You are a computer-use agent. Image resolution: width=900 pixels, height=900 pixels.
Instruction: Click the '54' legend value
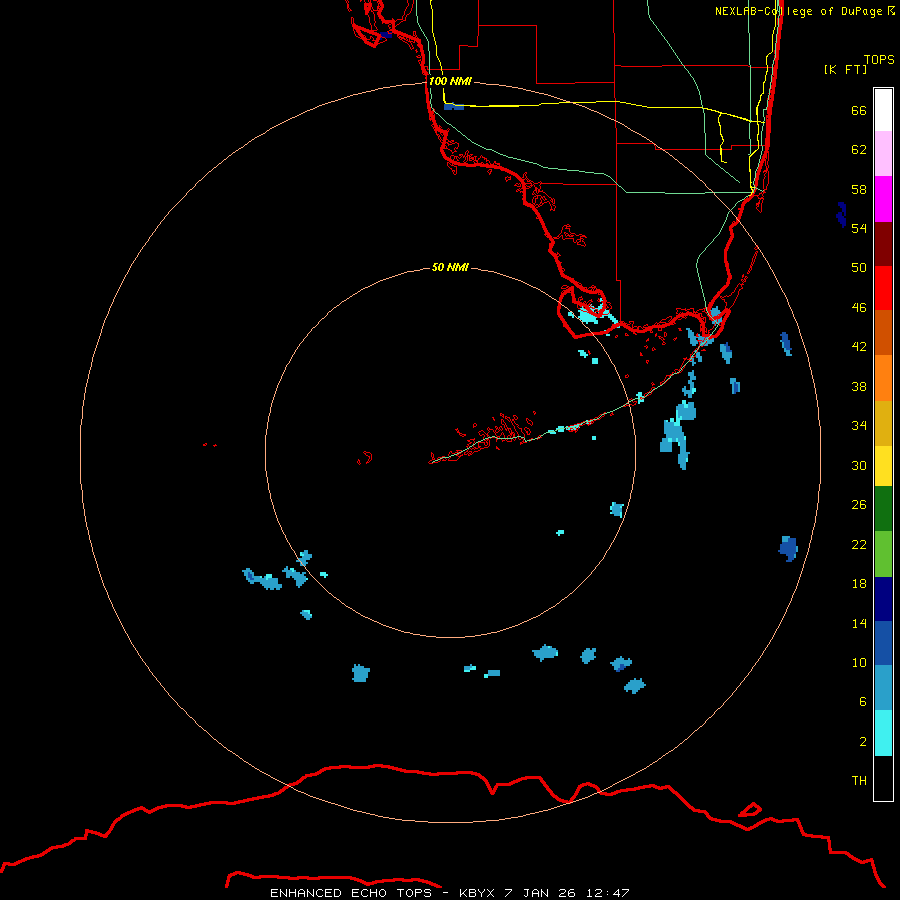[x=859, y=228]
